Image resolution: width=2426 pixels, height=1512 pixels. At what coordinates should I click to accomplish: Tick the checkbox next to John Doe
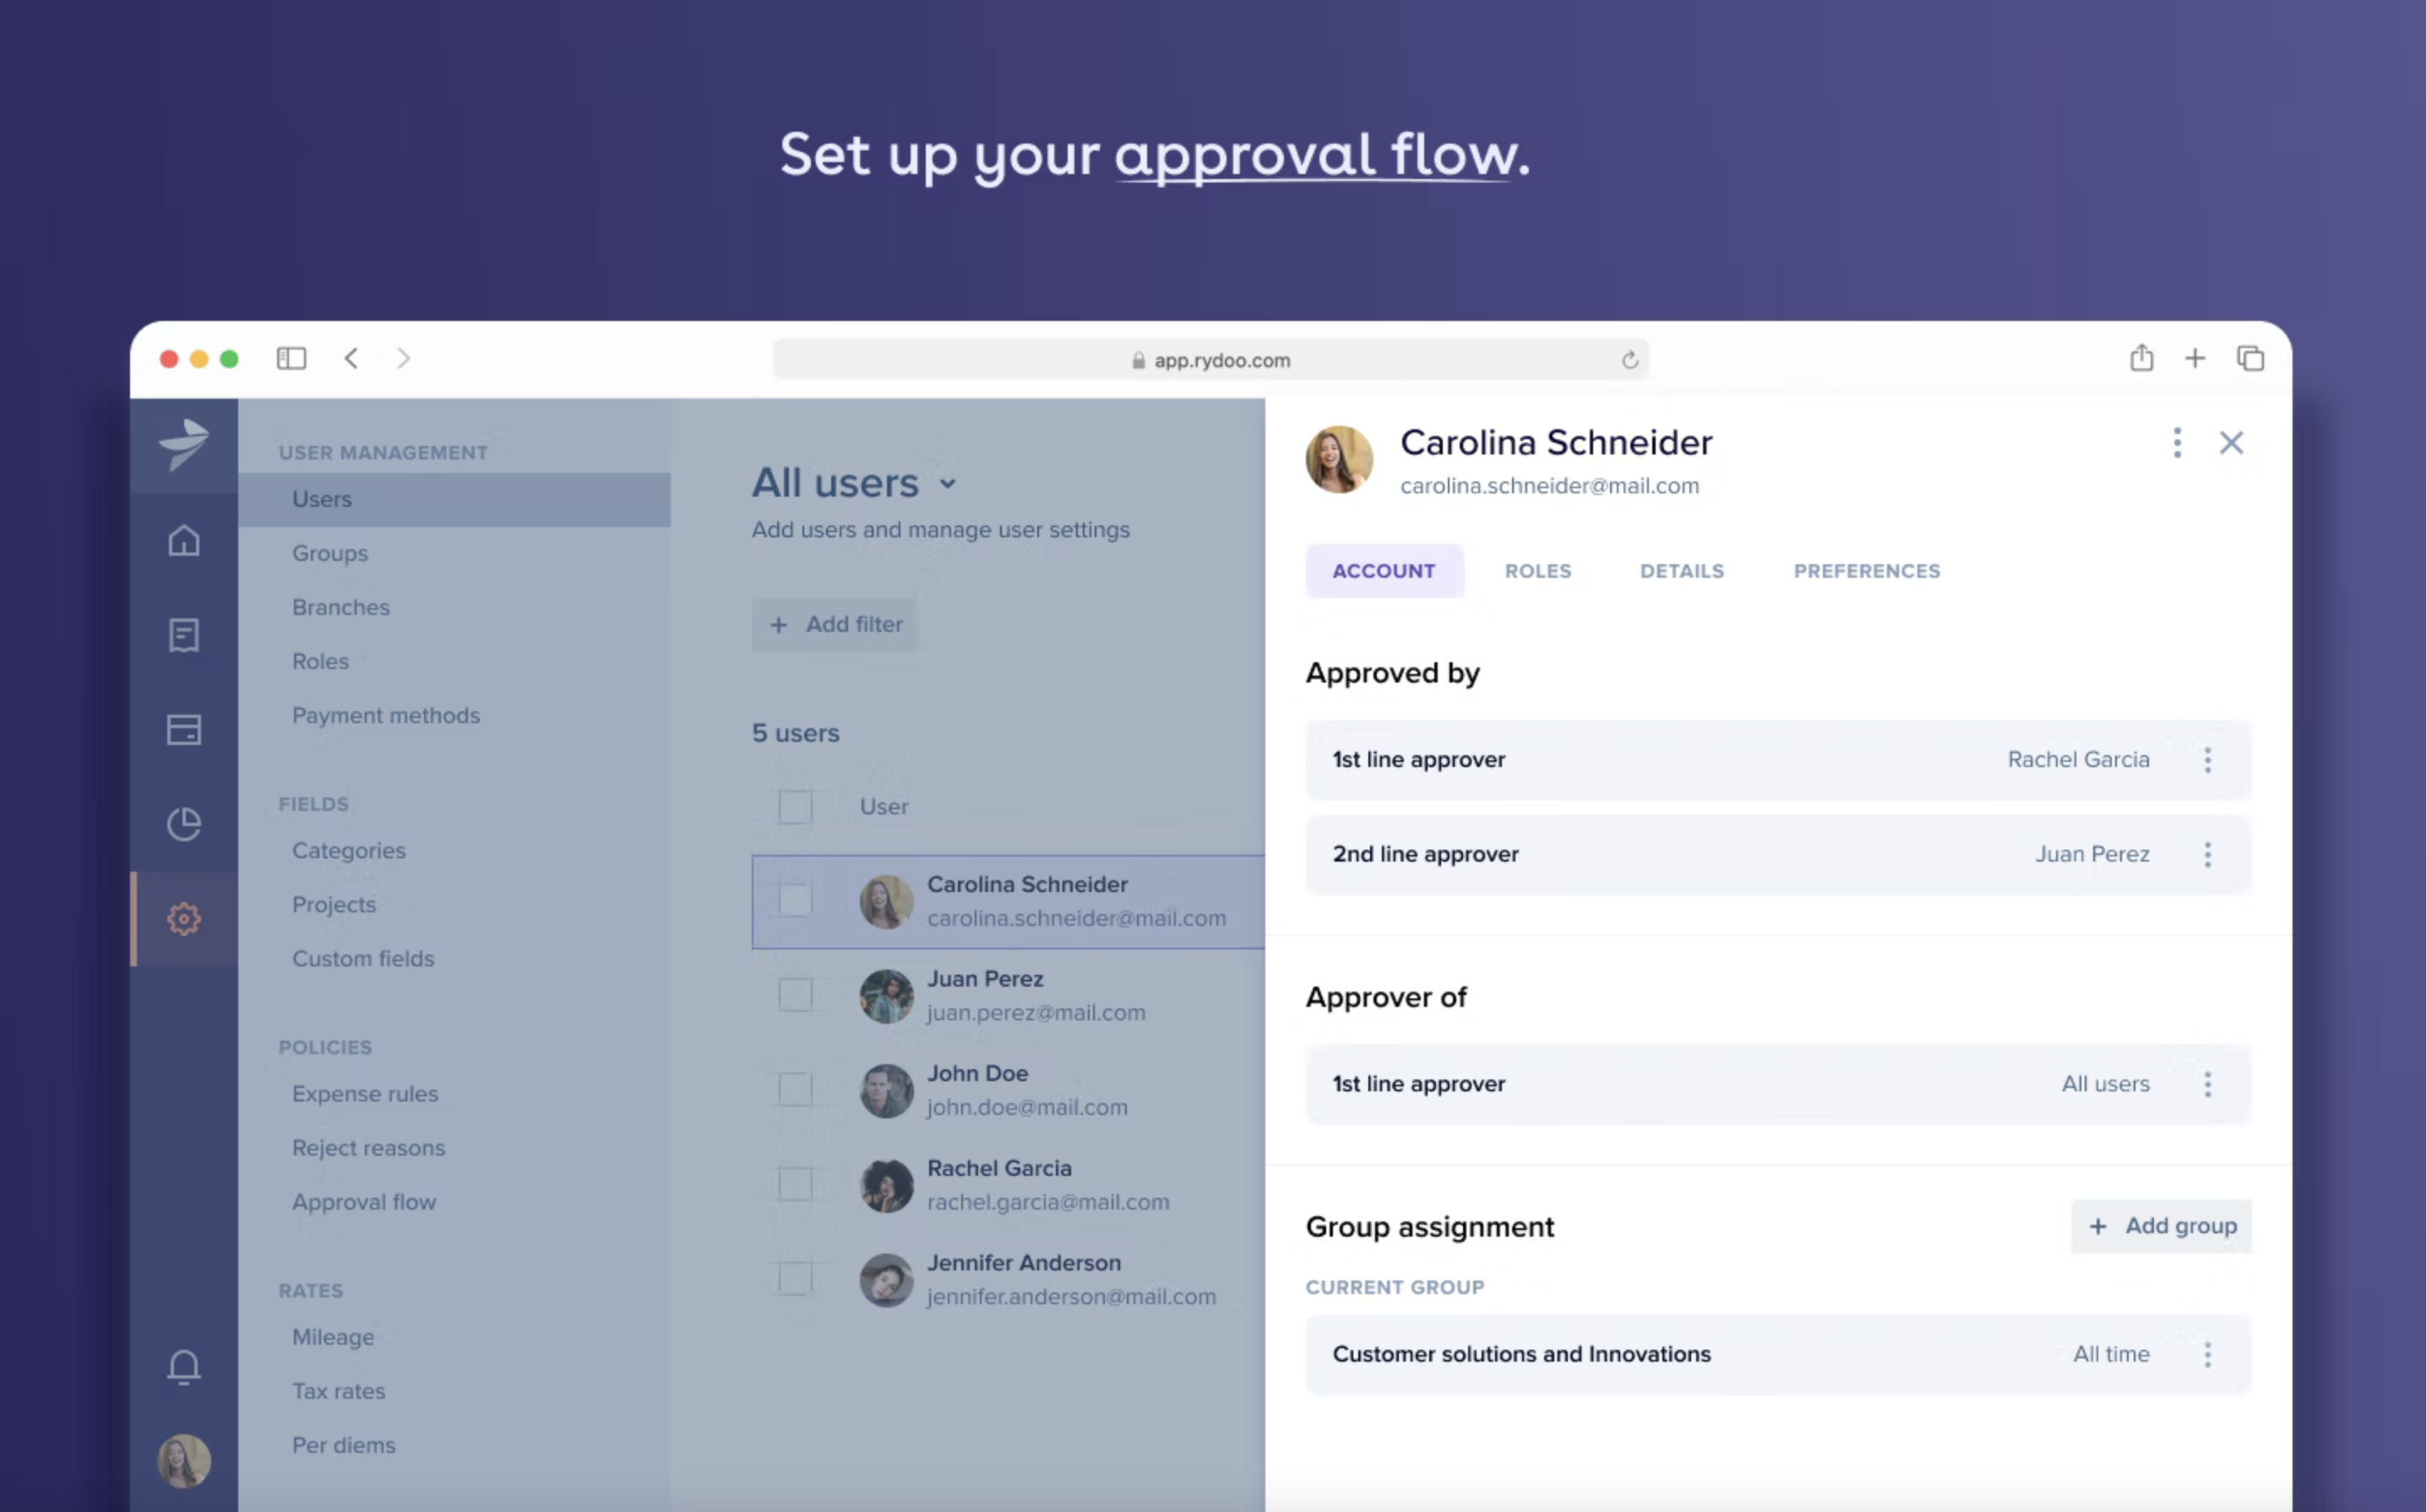coord(795,1090)
